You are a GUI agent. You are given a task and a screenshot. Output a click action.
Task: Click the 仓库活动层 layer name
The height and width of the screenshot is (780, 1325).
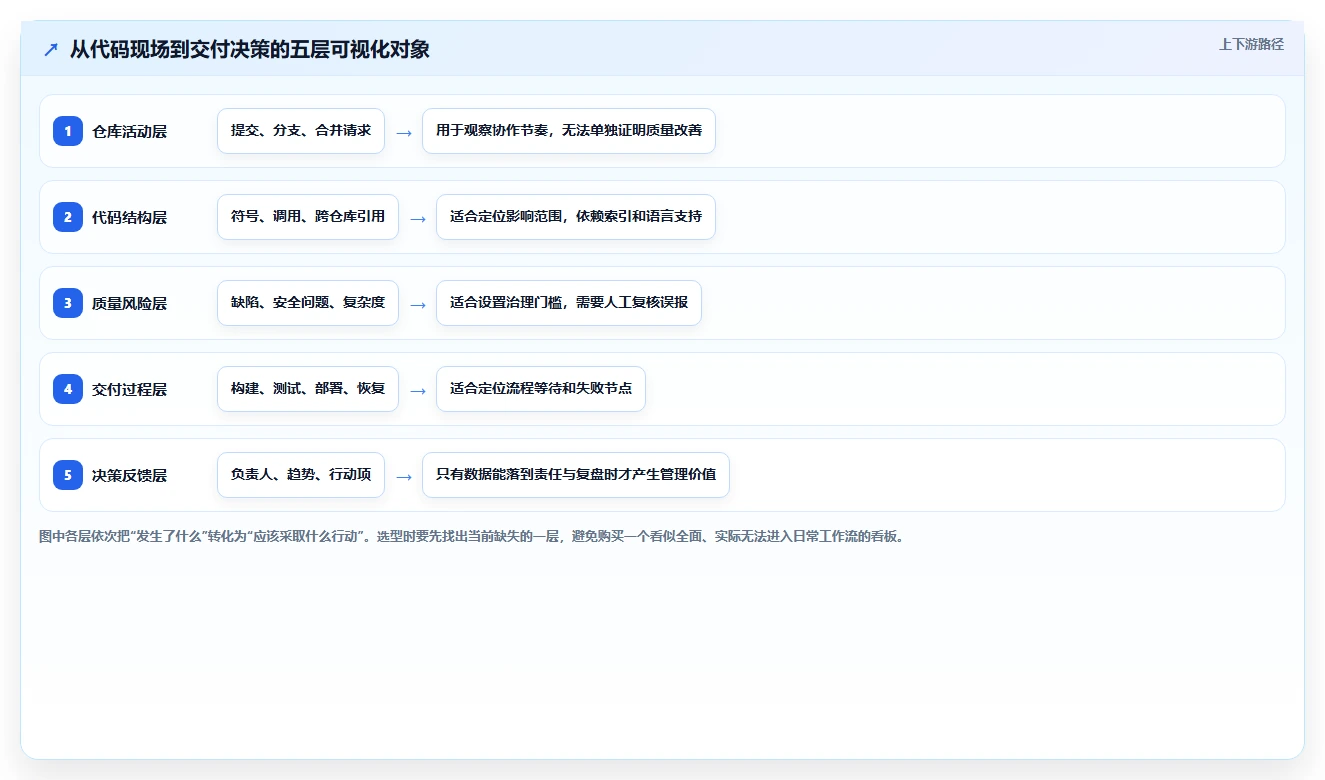(129, 131)
